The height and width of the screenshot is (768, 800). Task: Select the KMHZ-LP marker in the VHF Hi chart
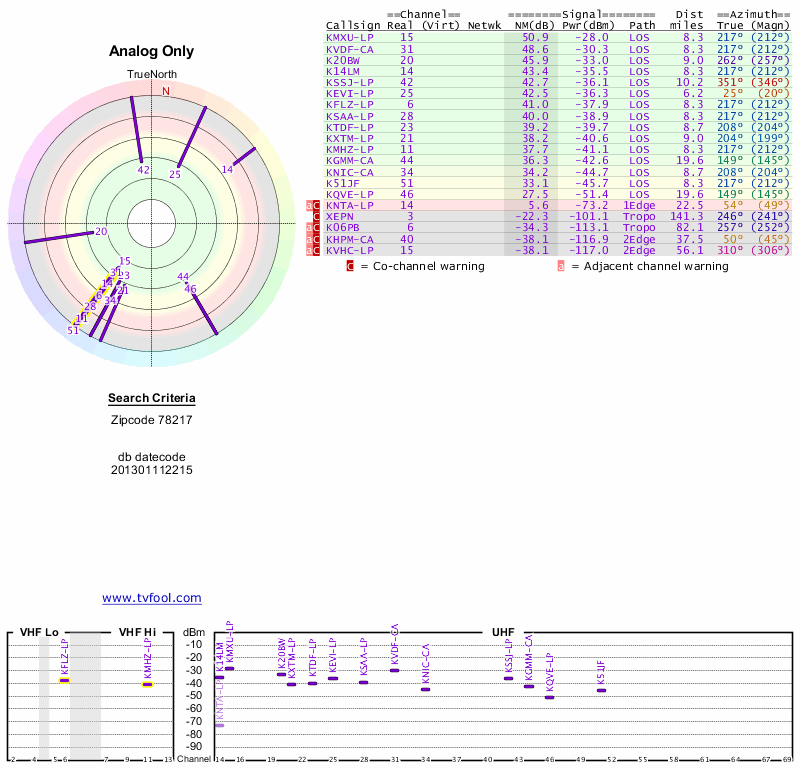[147, 684]
